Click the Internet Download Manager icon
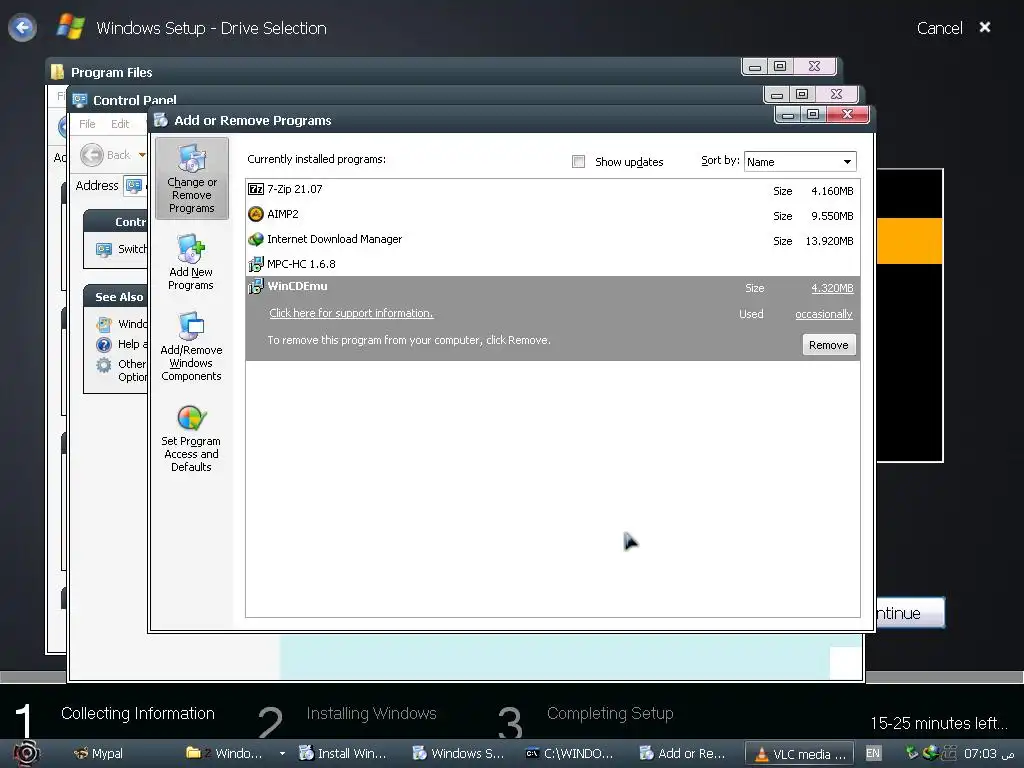Screen dimensions: 1024x768 click(255, 239)
